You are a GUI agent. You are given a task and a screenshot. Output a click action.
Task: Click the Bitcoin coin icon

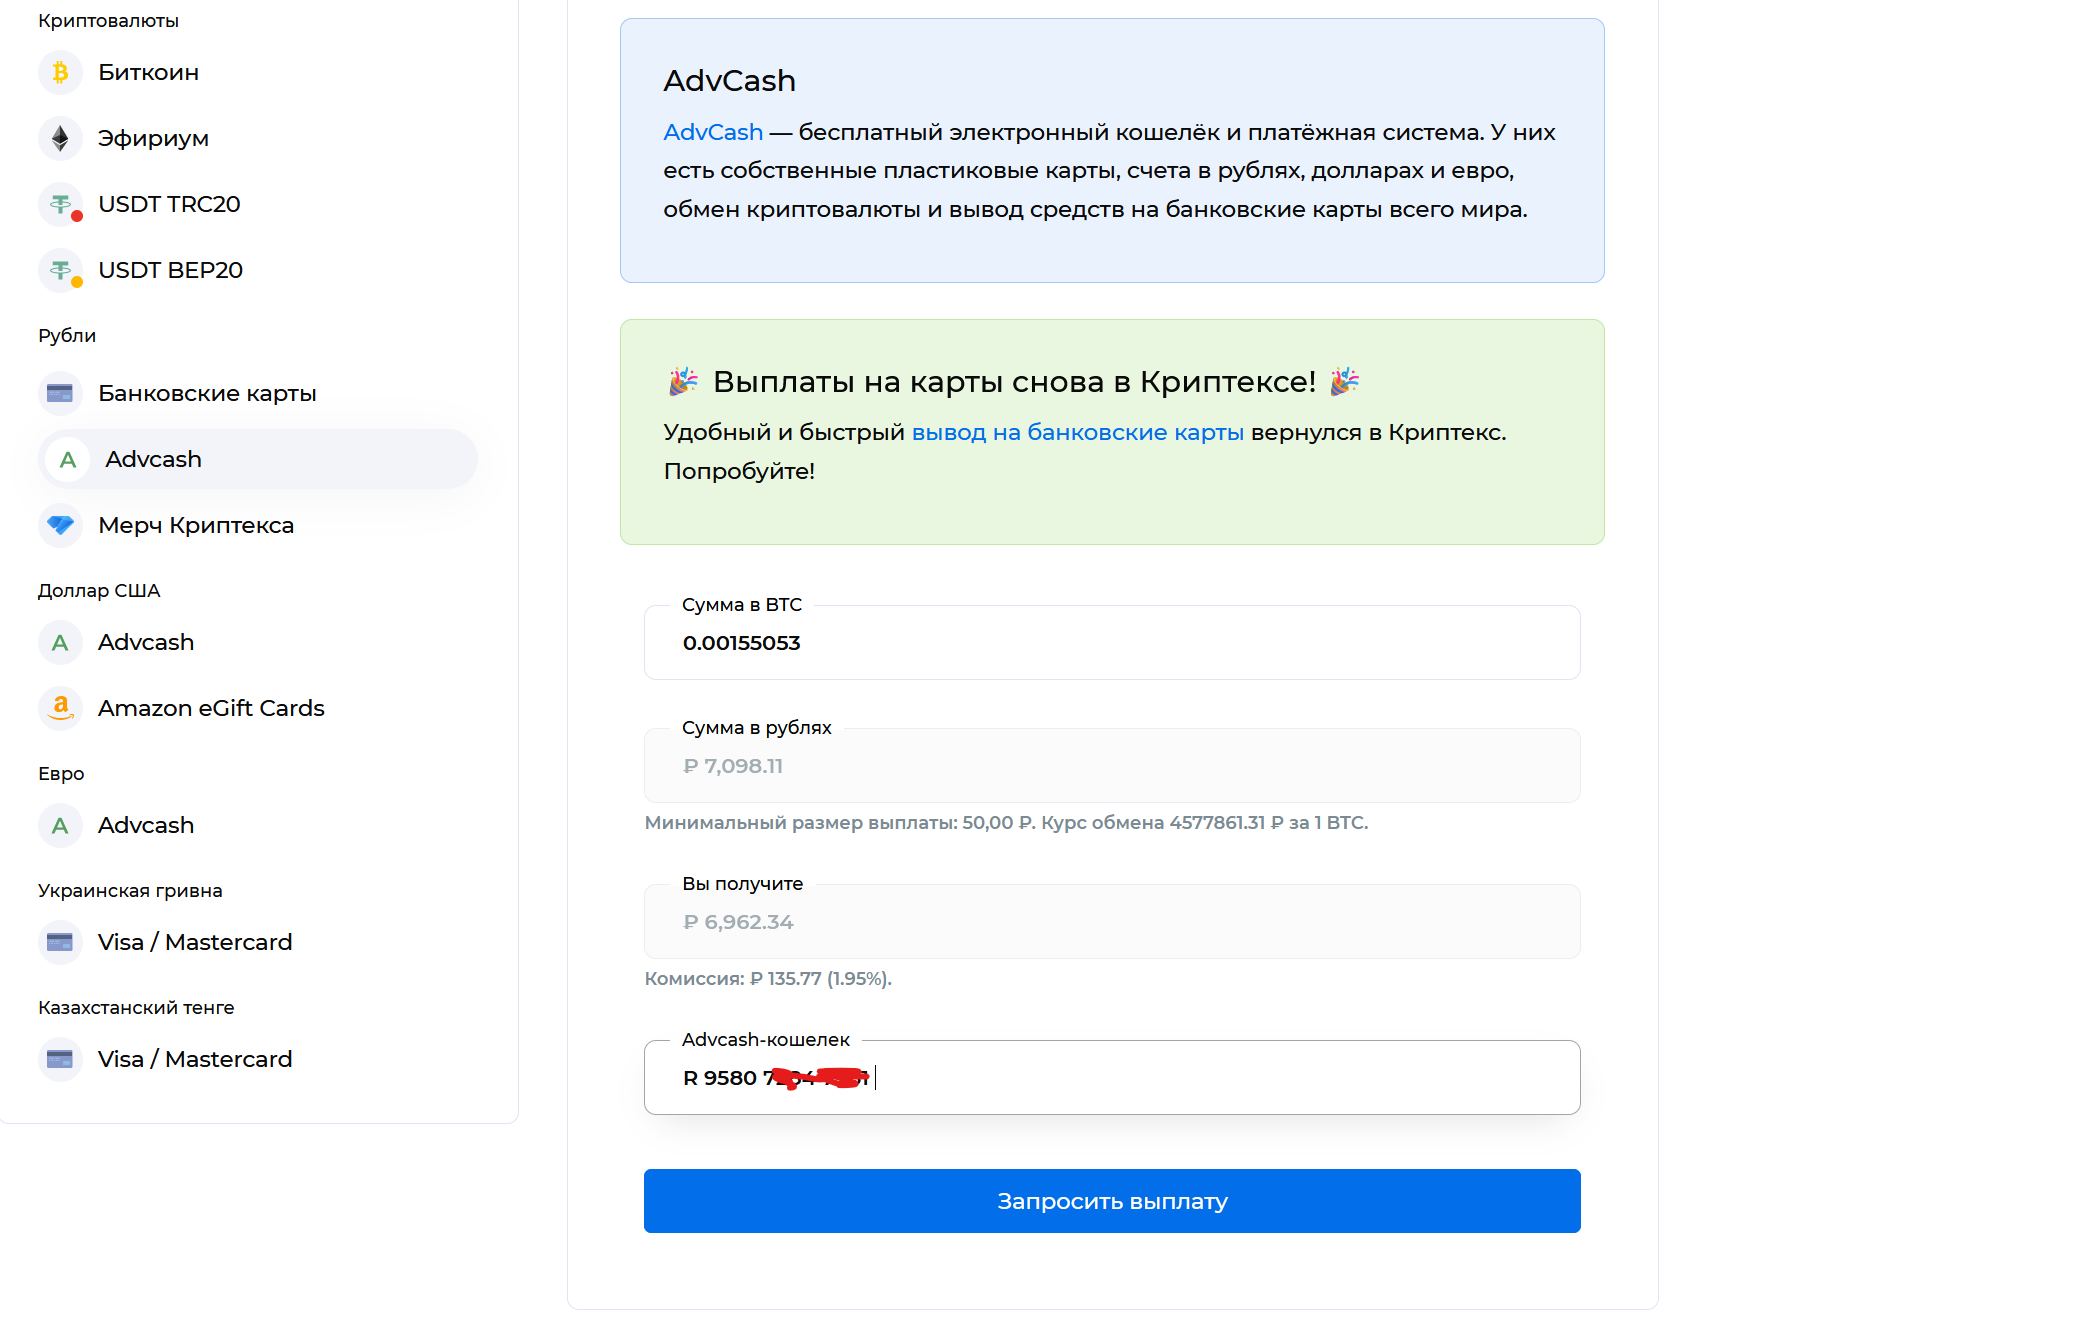[60, 73]
